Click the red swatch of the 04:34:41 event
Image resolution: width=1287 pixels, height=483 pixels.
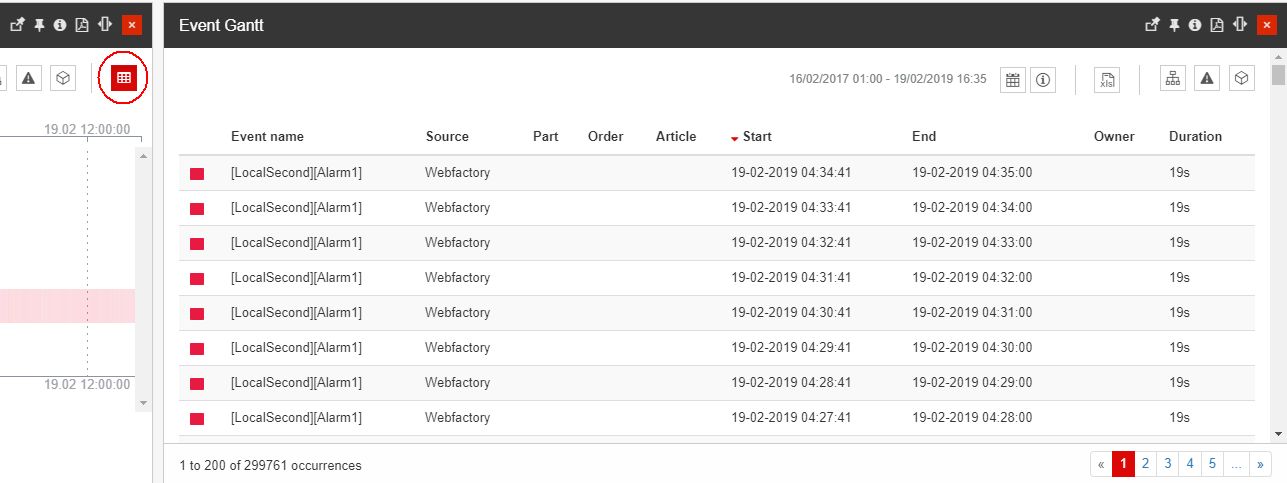[x=197, y=174]
